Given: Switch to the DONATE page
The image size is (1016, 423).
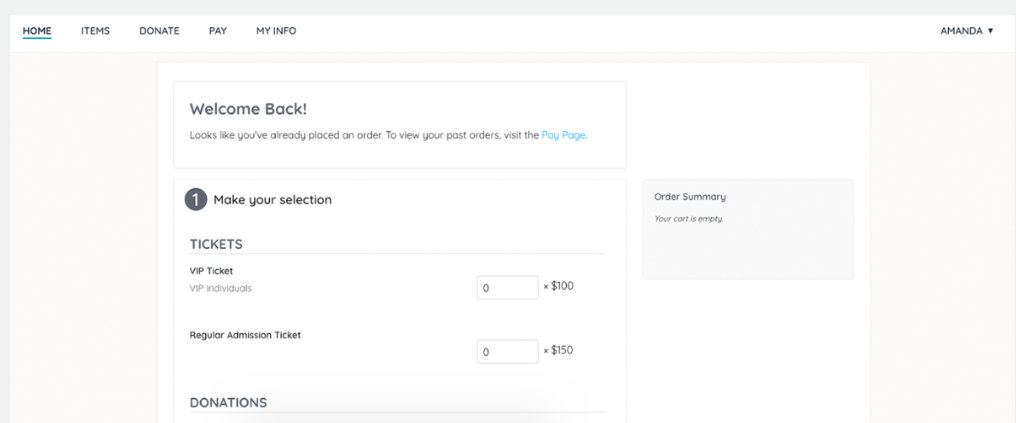Looking at the screenshot, I should [x=159, y=31].
